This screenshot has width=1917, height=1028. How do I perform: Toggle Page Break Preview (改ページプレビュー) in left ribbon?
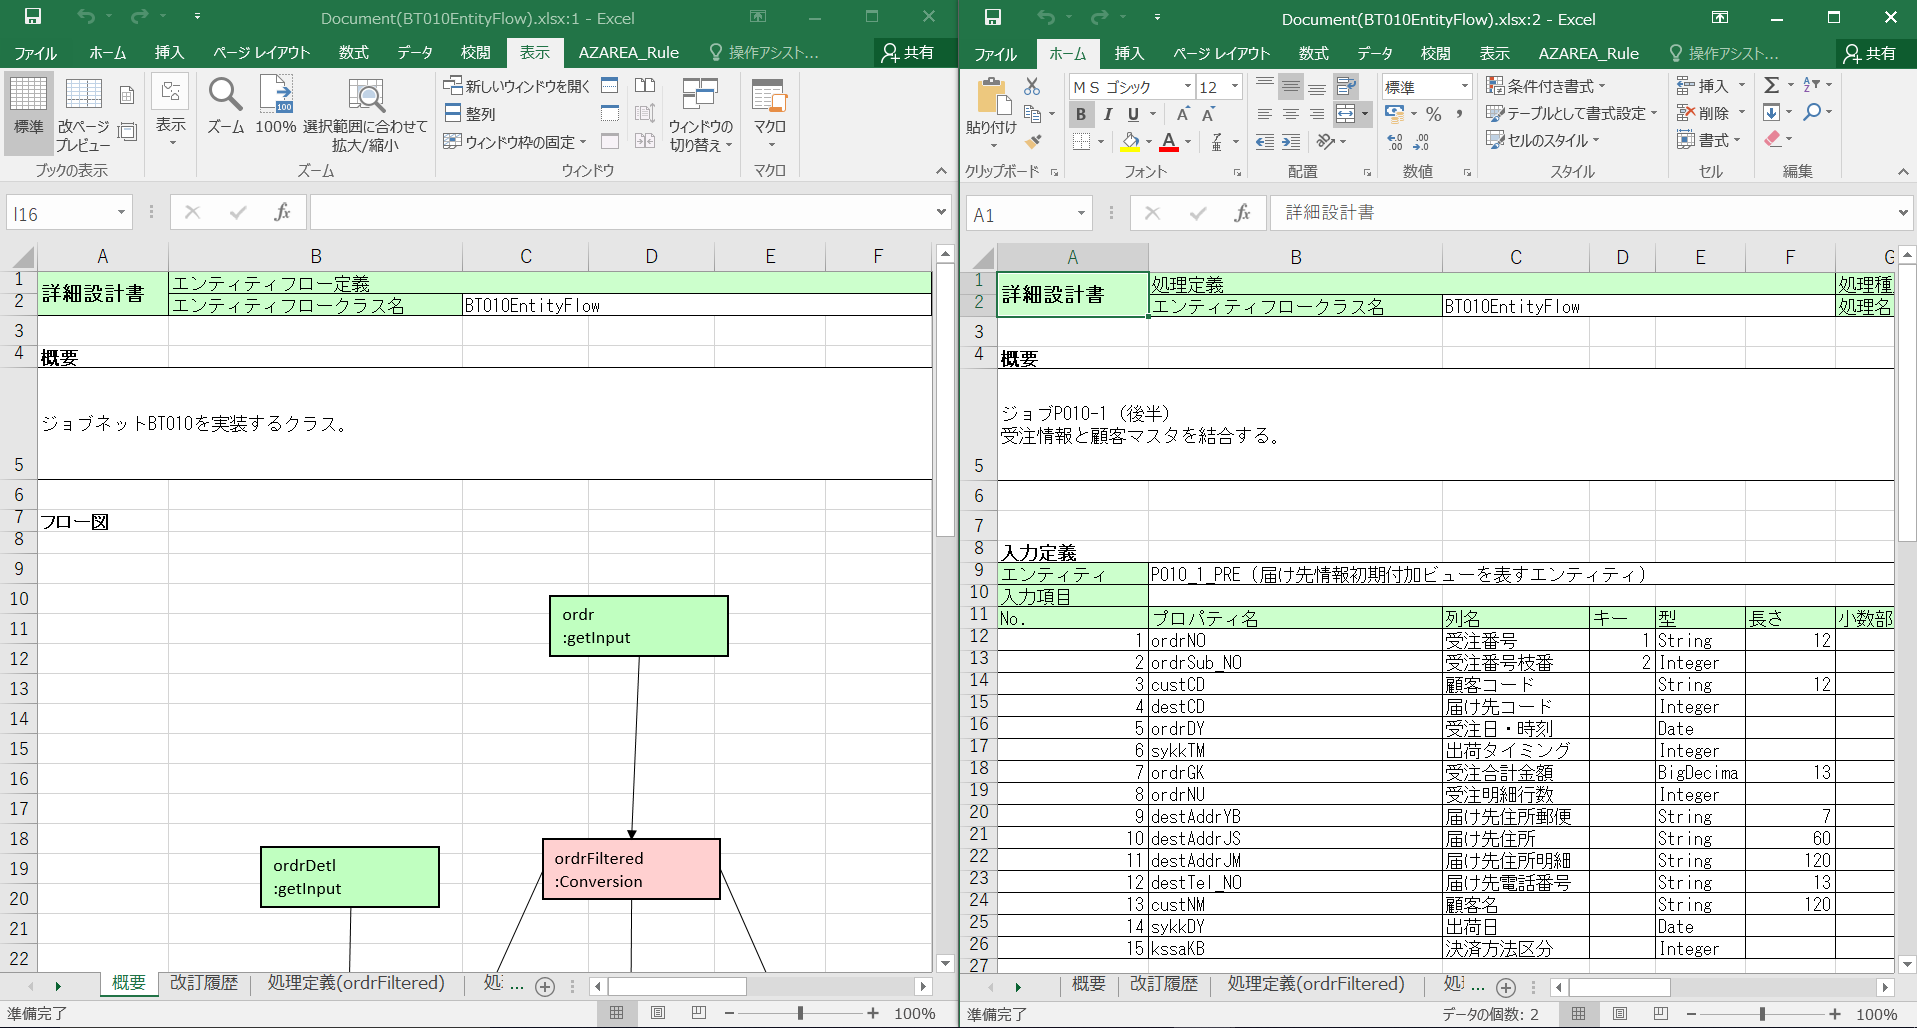pos(83,115)
